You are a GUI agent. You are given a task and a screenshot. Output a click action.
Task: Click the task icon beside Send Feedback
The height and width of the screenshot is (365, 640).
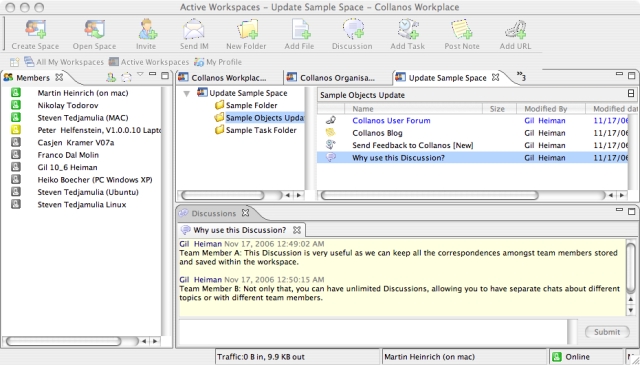[331, 145]
